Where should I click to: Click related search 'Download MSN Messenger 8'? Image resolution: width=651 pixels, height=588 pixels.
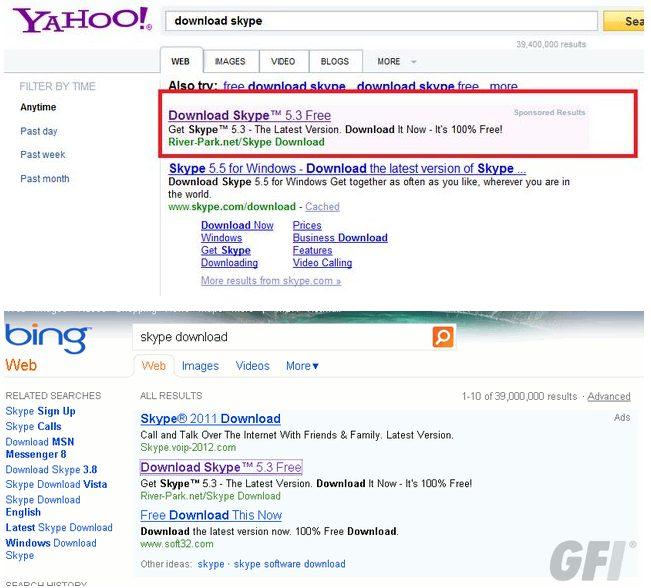pyautogui.click(x=39, y=448)
